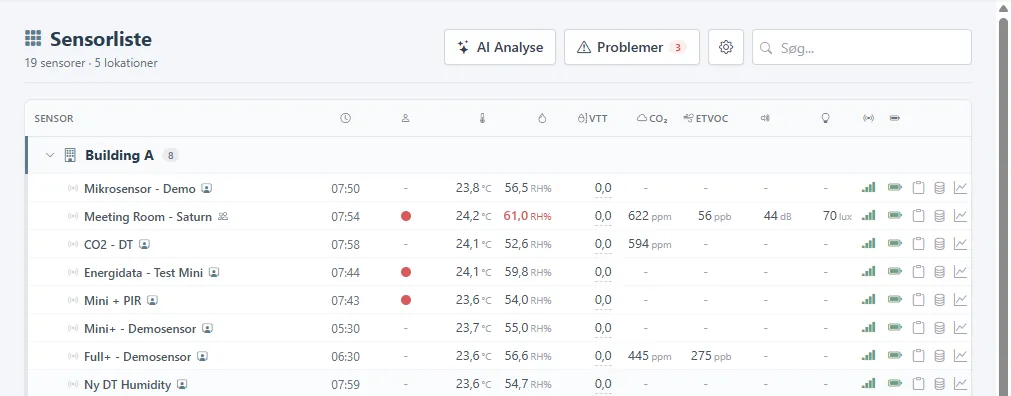Click the lightbulb light column header
The width and height of the screenshot is (1011, 396).
click(825, 118)
